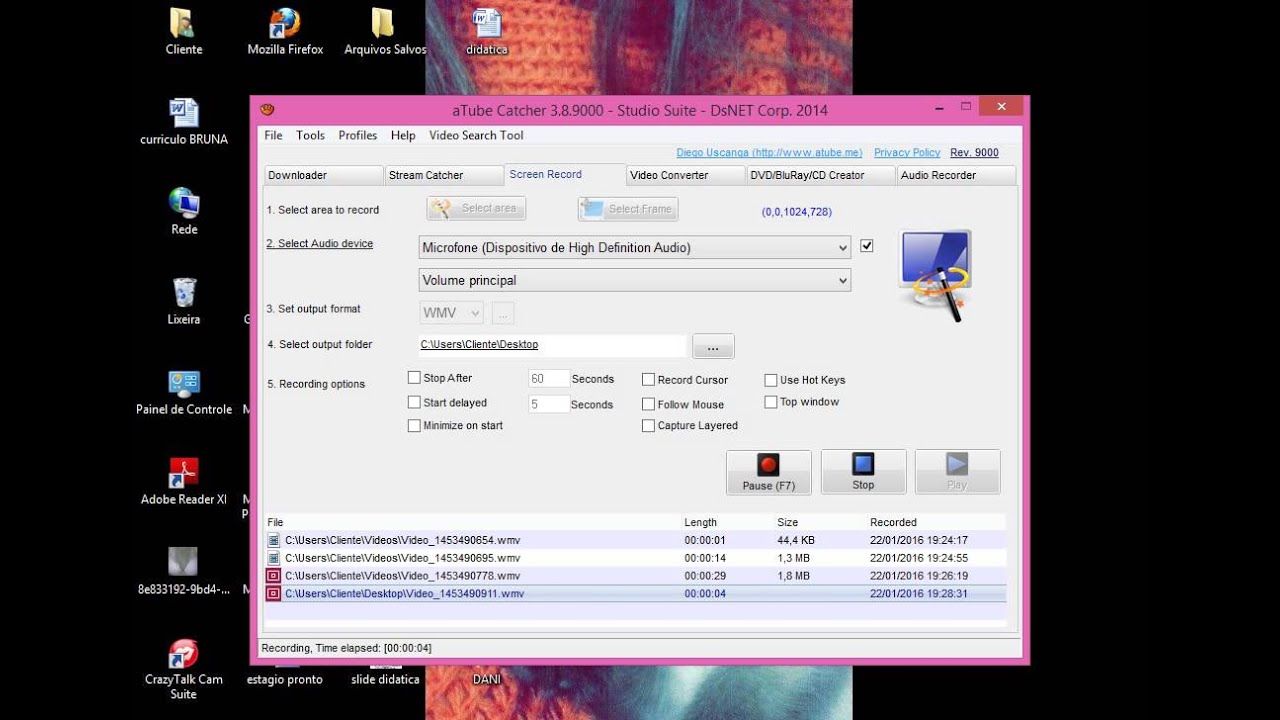Click file icon of Video_1453490695.wmv row
This screenshot has height=720, width=1280.
pyautogui.click(x=273, y=558)
